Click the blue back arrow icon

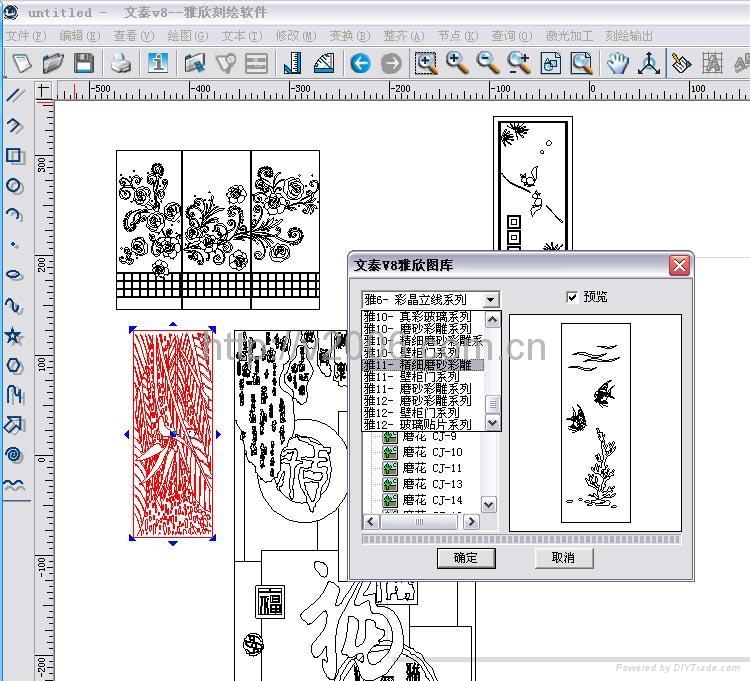[360, 63]
